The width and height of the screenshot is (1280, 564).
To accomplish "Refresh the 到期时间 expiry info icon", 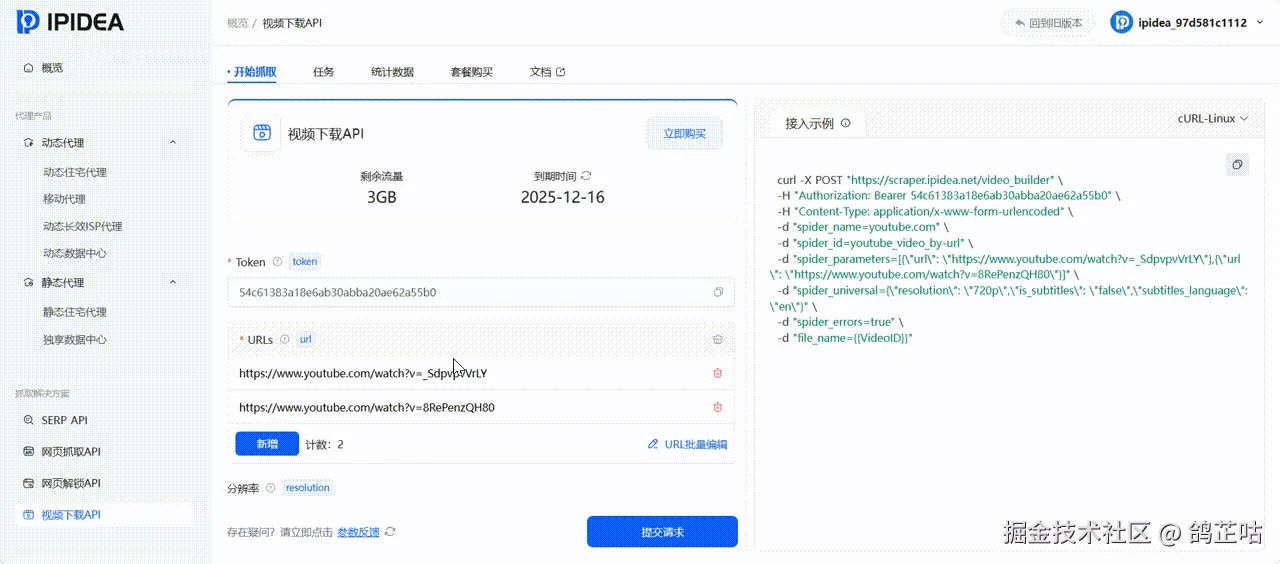I will tap(586, 175).
